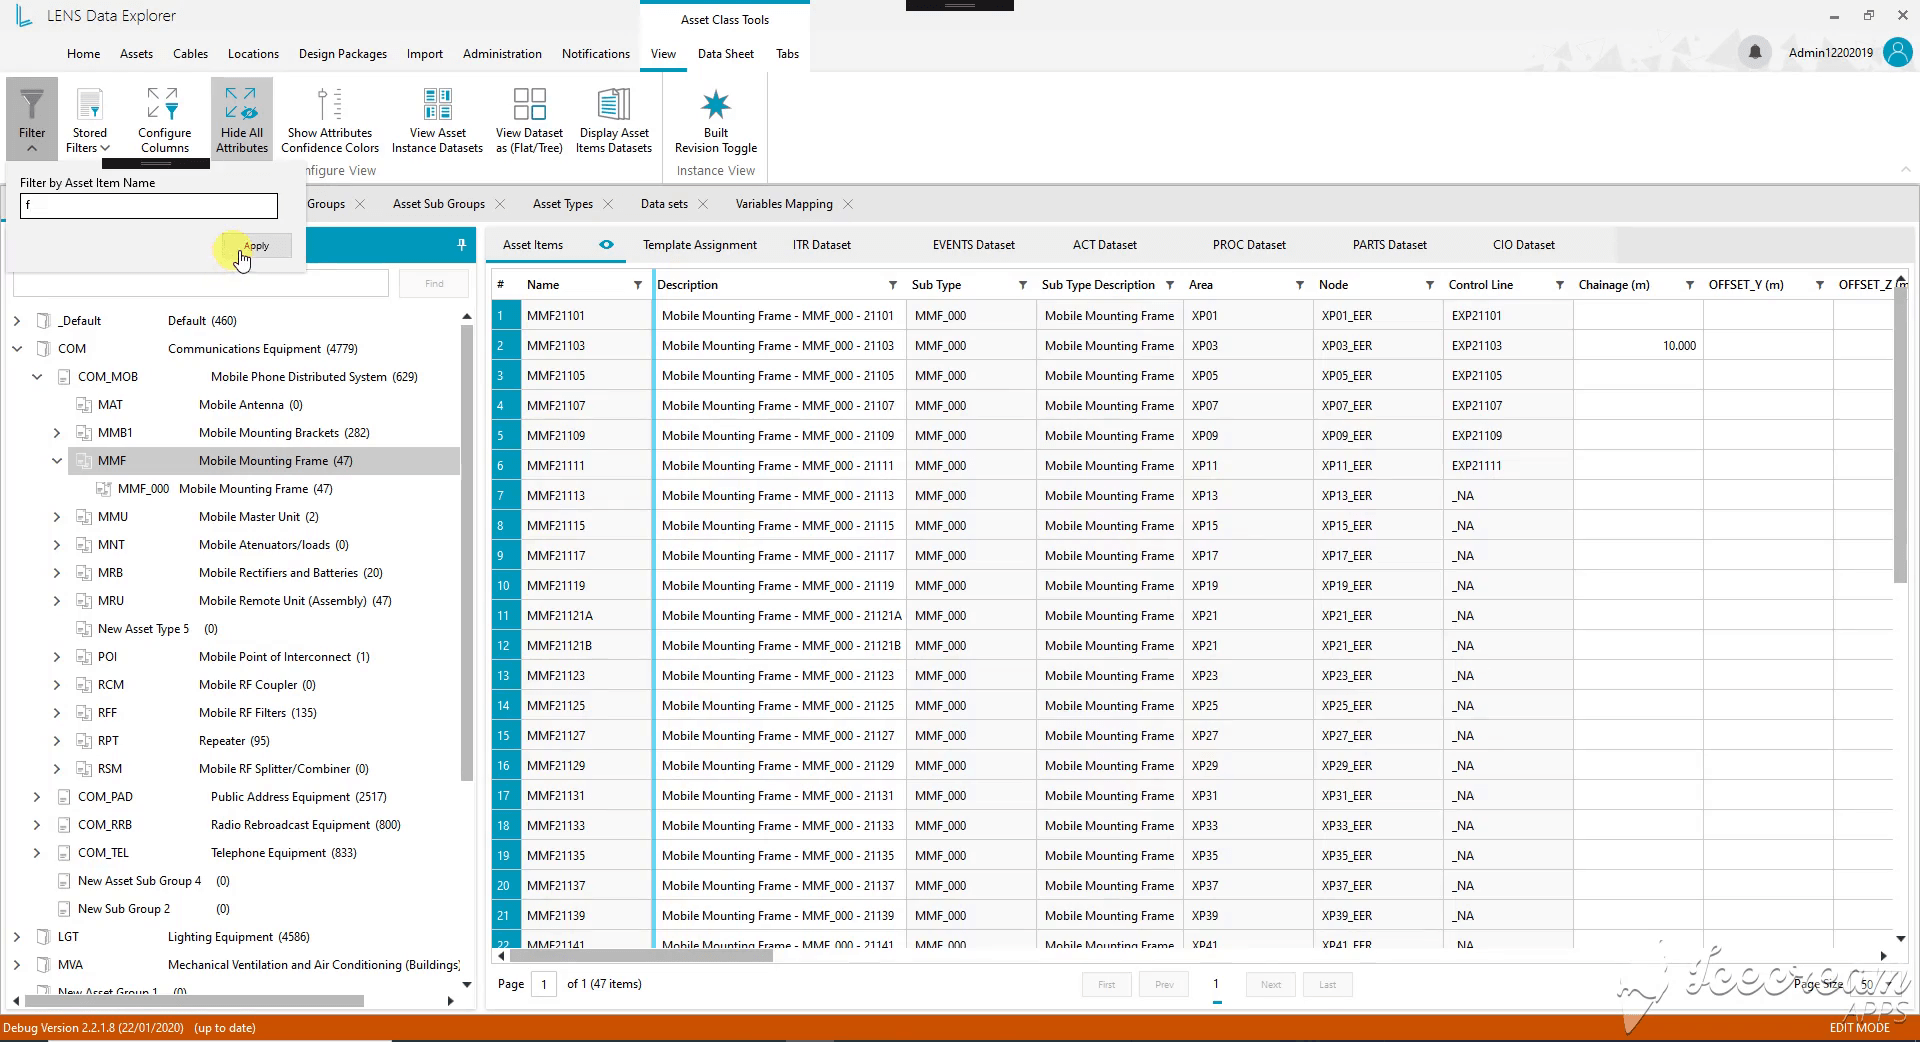Expand the MMB1 Mobile Mounting Brackets node
1920x1042 pixels.
57,433
